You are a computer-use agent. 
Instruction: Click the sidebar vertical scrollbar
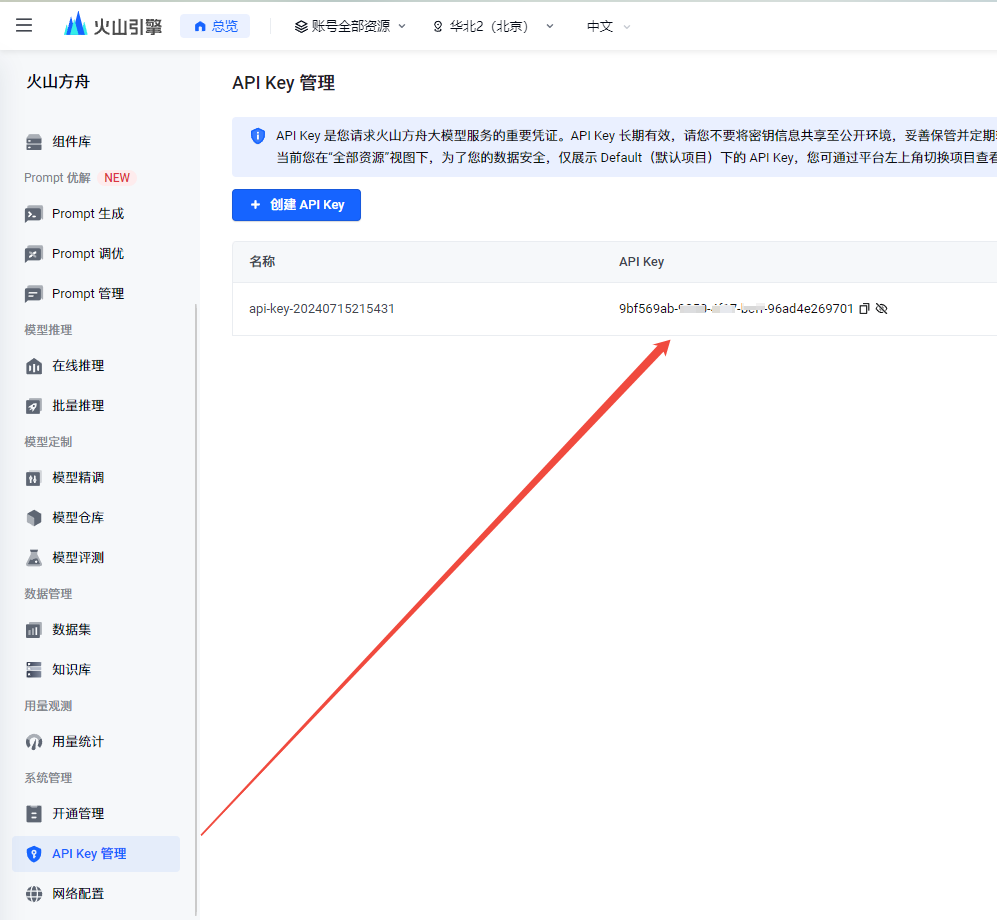pos(195,610)
